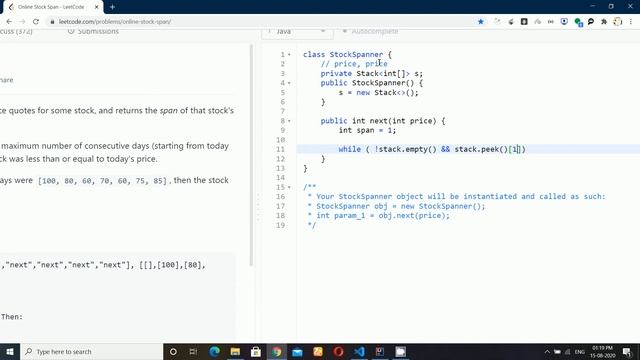Image resolution: width=640 pixels, height=360 pixels.
Task: Open the Chrome profile avatar
Action: [x=618, y=22]
